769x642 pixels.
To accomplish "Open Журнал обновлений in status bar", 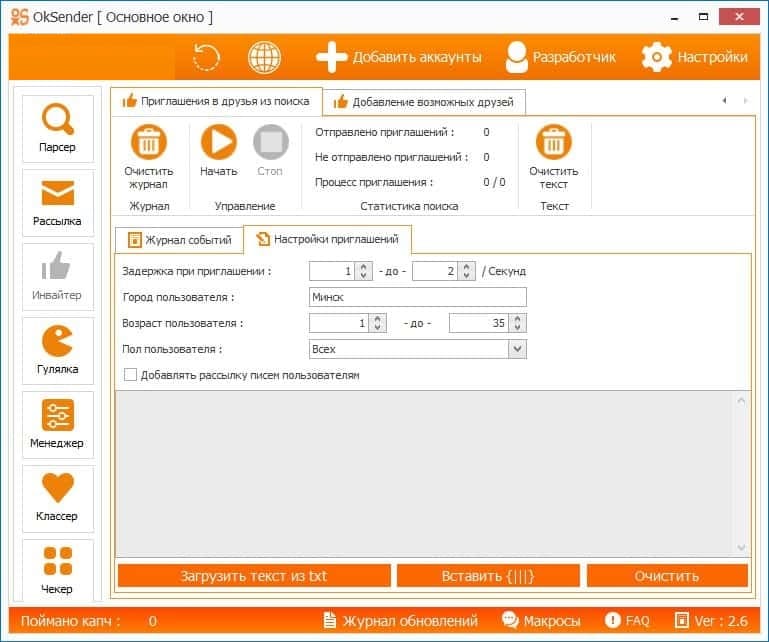I will (x=401, y=621).
